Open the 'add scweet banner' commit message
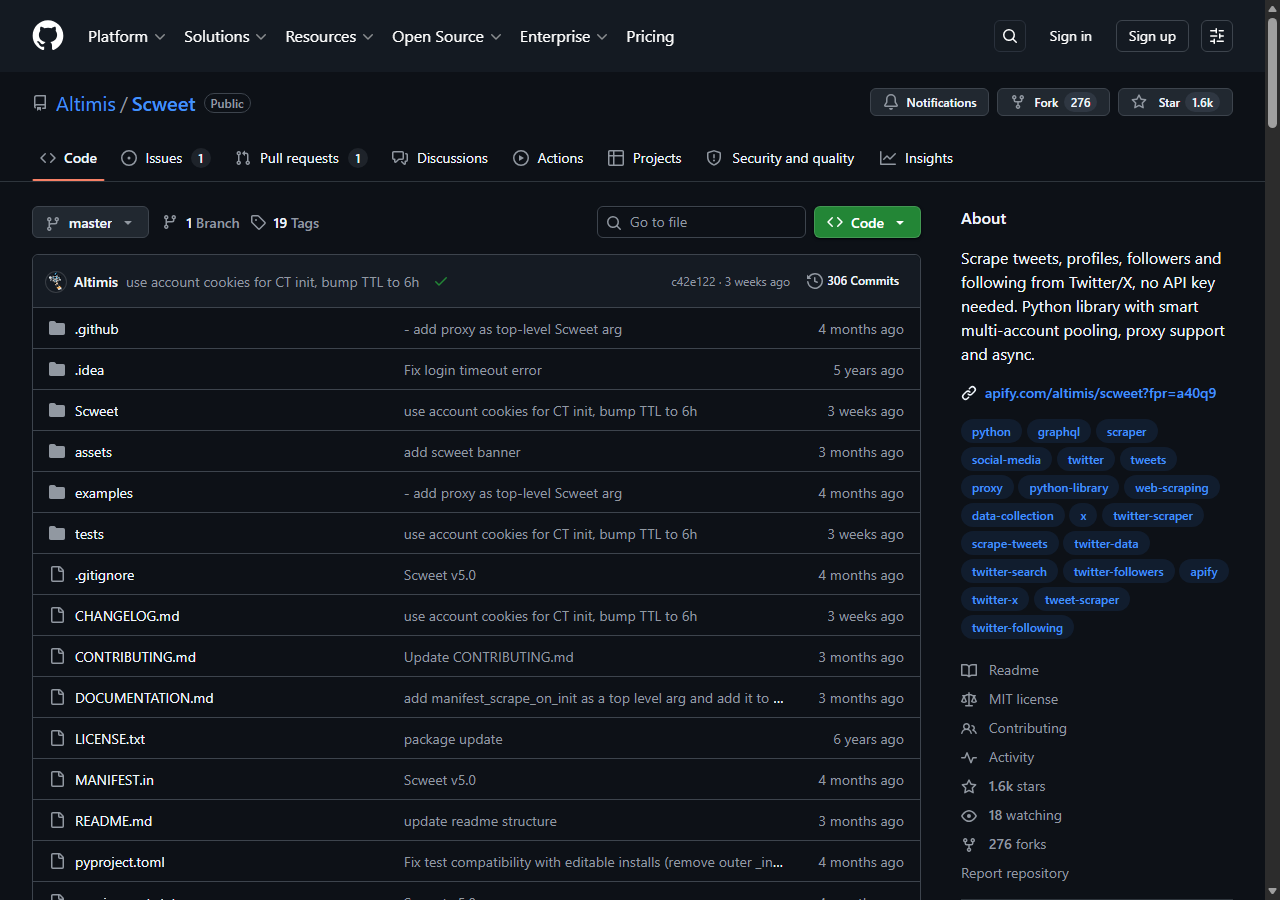The width and height of the screenshot is (1280, 900). [462, 452]
